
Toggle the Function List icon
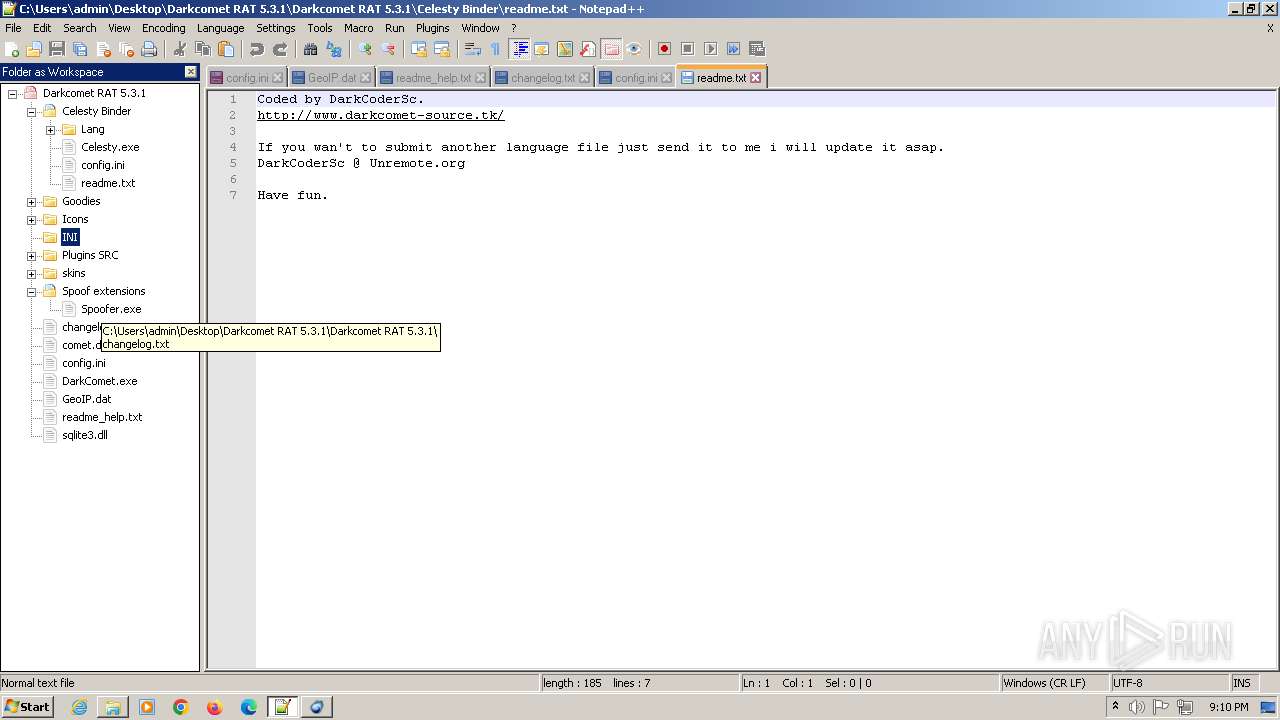point(588,49)
